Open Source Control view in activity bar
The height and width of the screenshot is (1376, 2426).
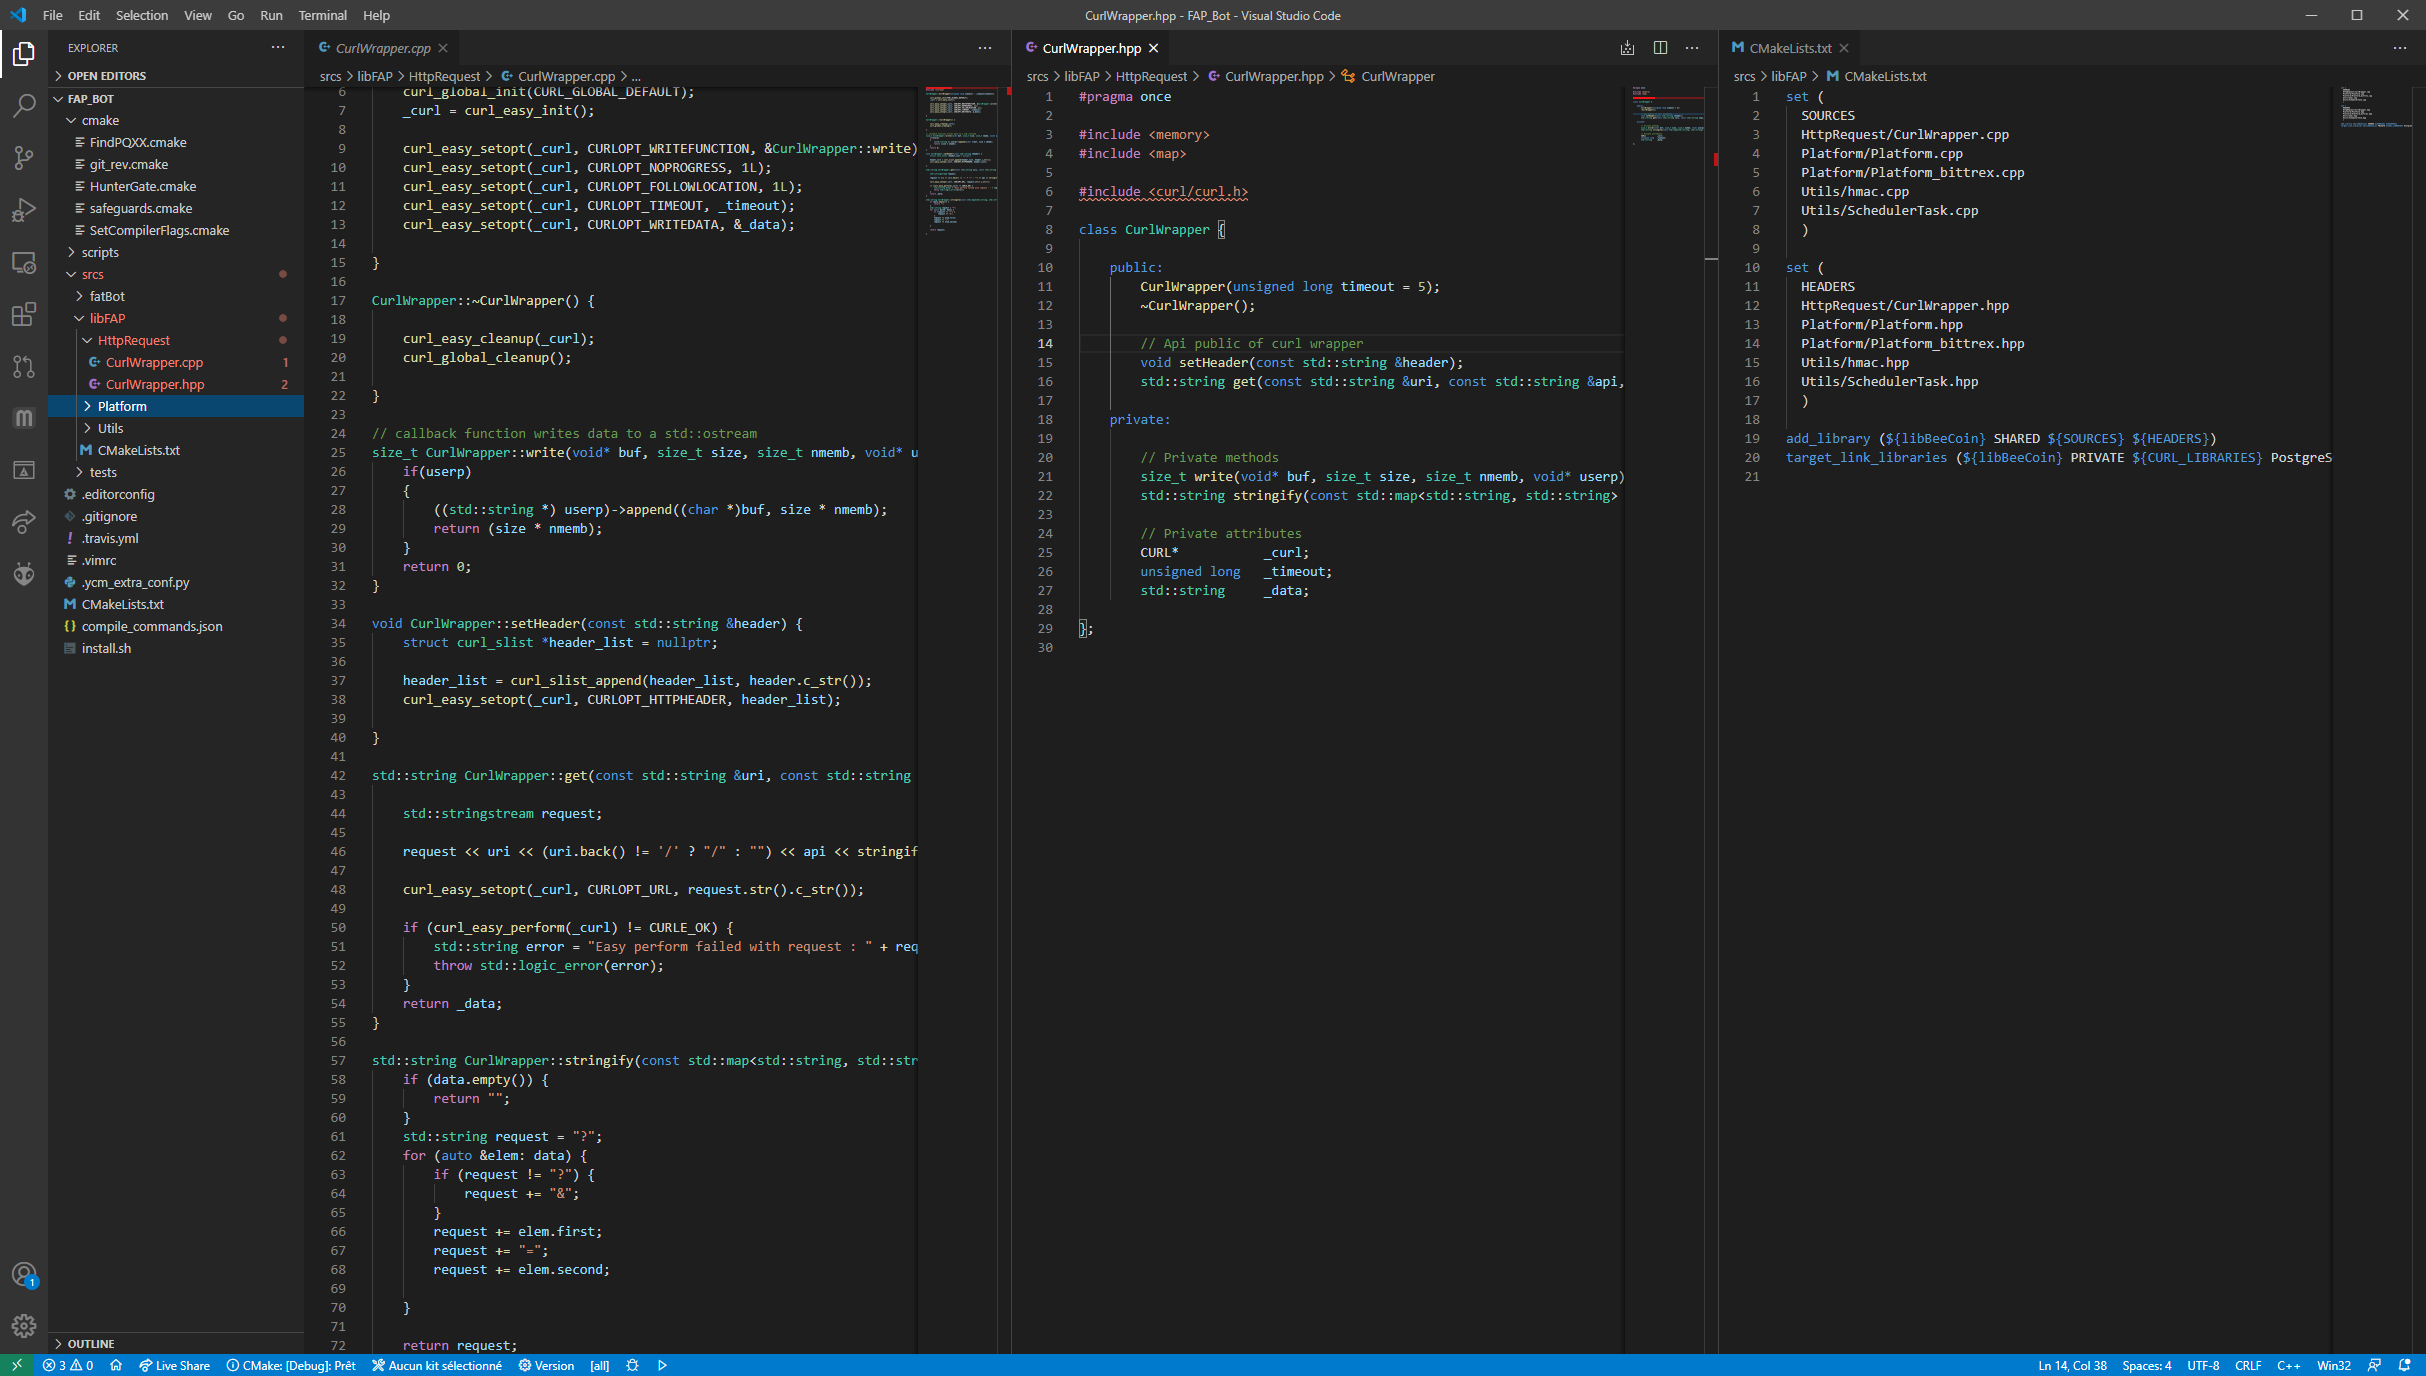(24, 158)
